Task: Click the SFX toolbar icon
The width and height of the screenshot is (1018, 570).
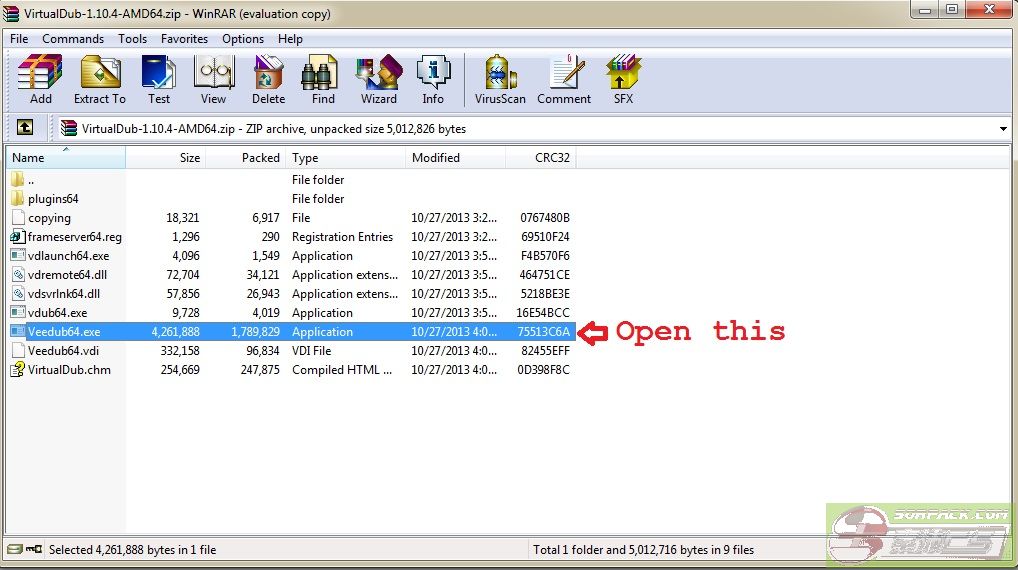Action: [x=623, y=80]
